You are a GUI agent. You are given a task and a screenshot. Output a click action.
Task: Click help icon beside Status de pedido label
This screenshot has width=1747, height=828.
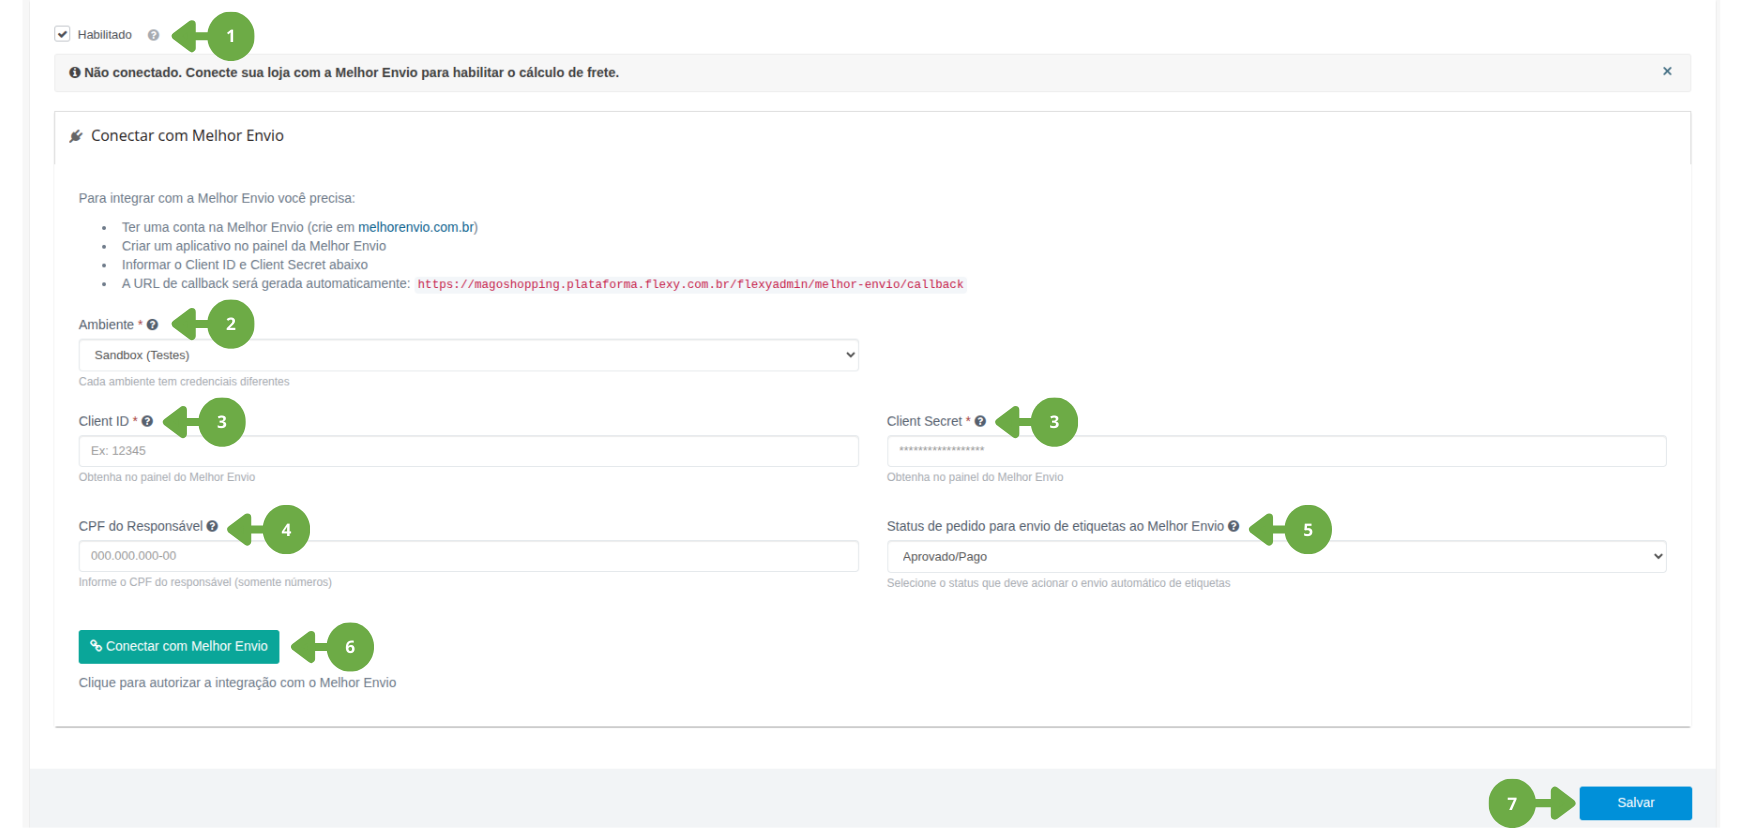1233,527
